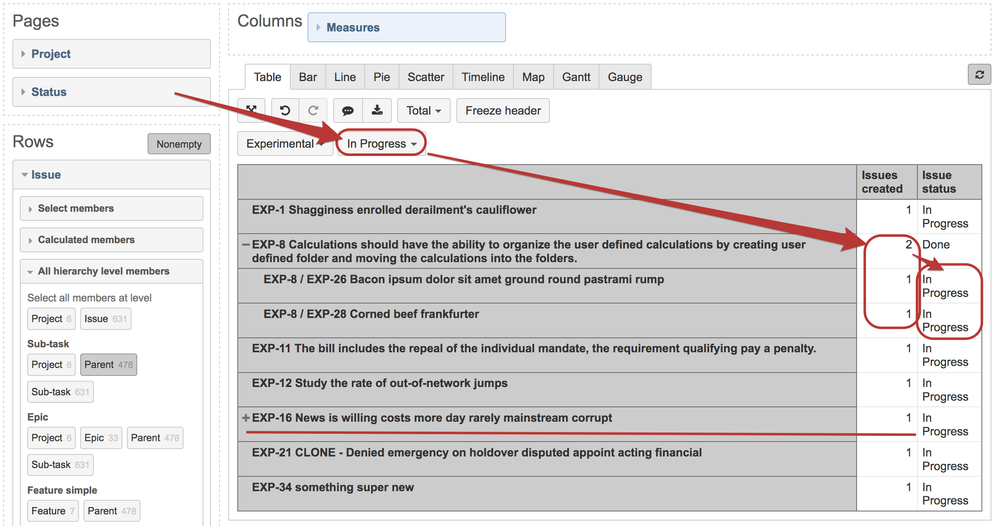Select Project level under Sub-task hierarchy

(x=51, y=365)
